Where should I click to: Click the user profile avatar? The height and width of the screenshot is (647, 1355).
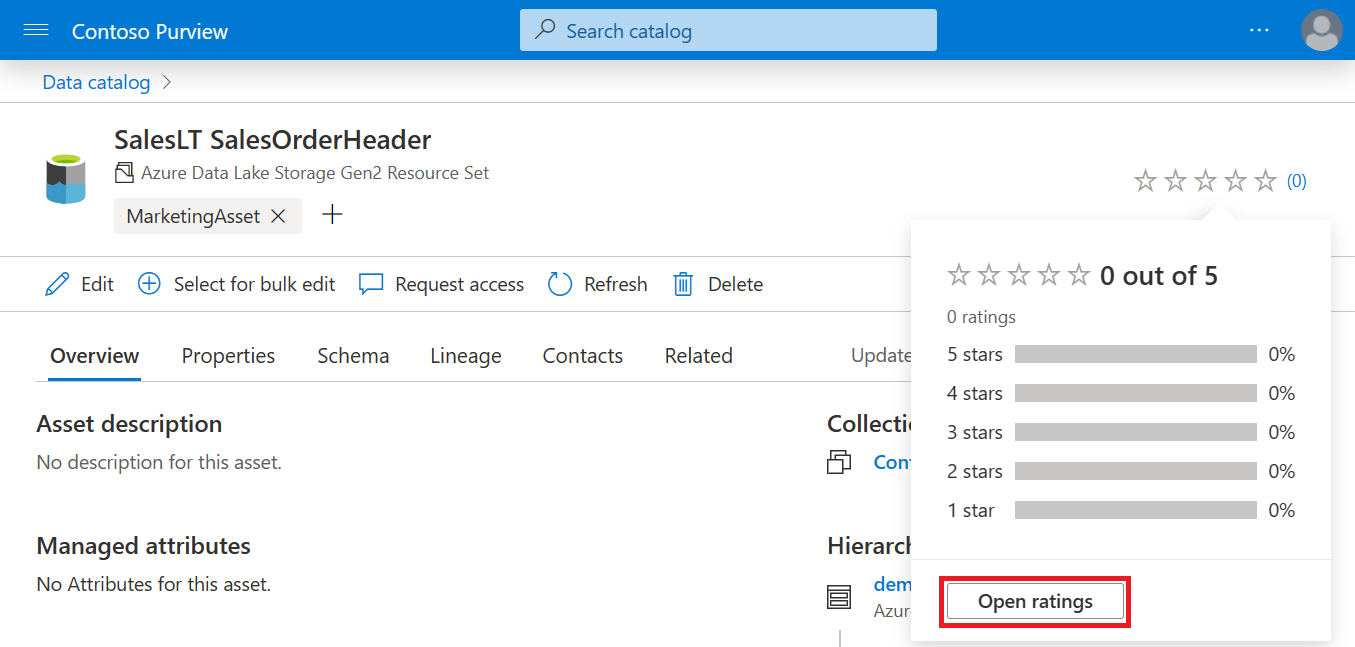point(1321,30)
